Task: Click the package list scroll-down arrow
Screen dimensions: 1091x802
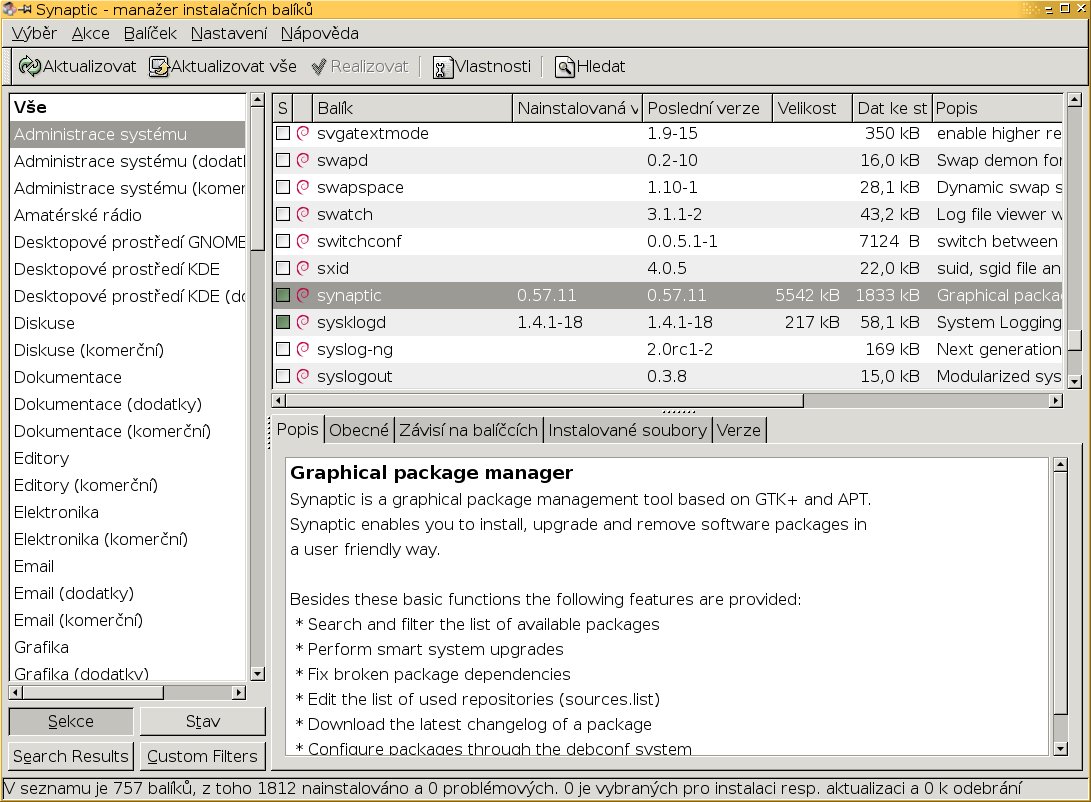Action: pos(1075,381)
